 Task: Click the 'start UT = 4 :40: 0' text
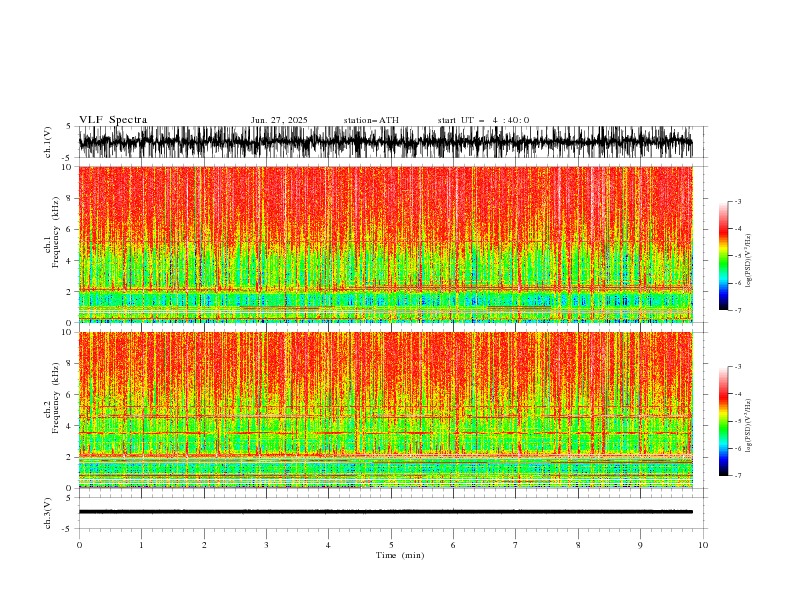click(483, 120)
